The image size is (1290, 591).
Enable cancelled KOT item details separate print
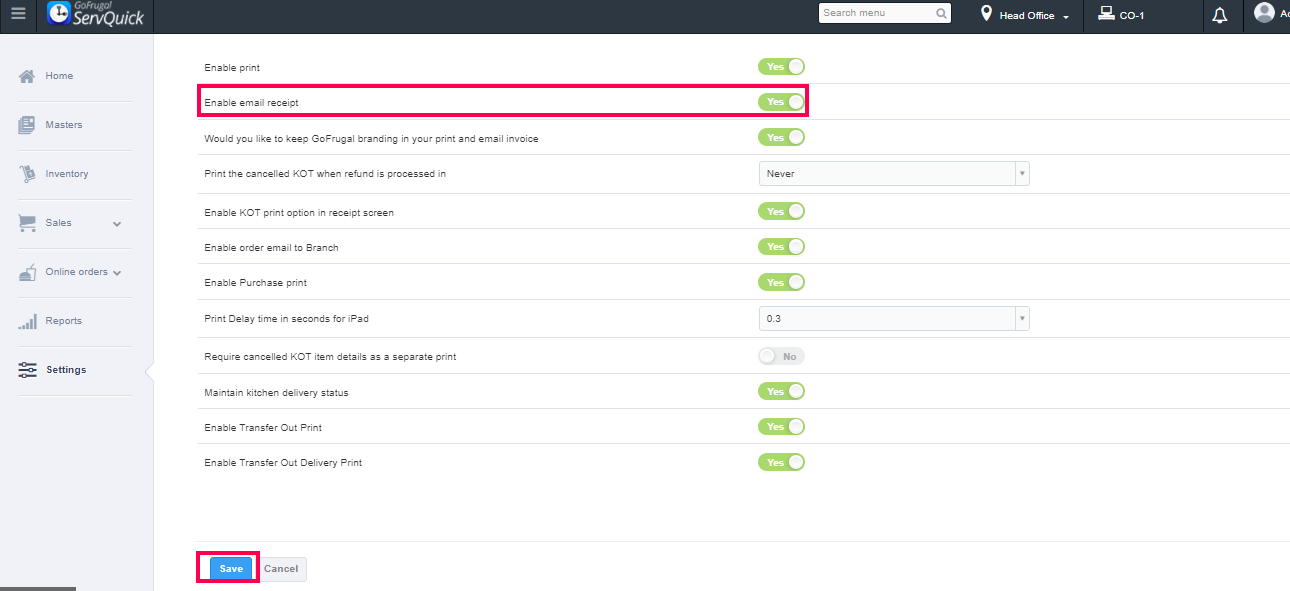pos(781,356)
